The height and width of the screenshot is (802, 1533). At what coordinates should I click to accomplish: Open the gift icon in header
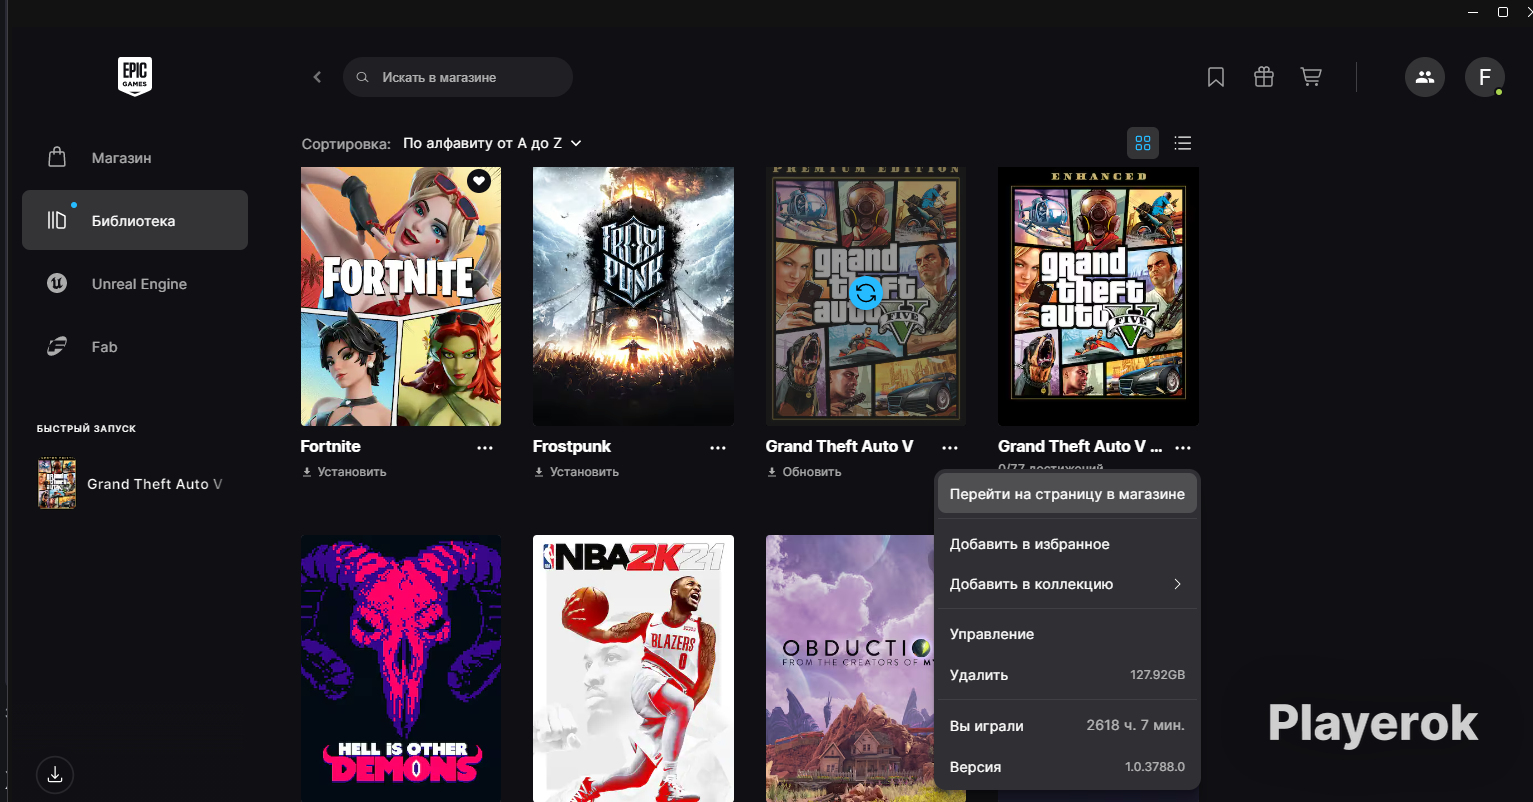pos(1264,77)
